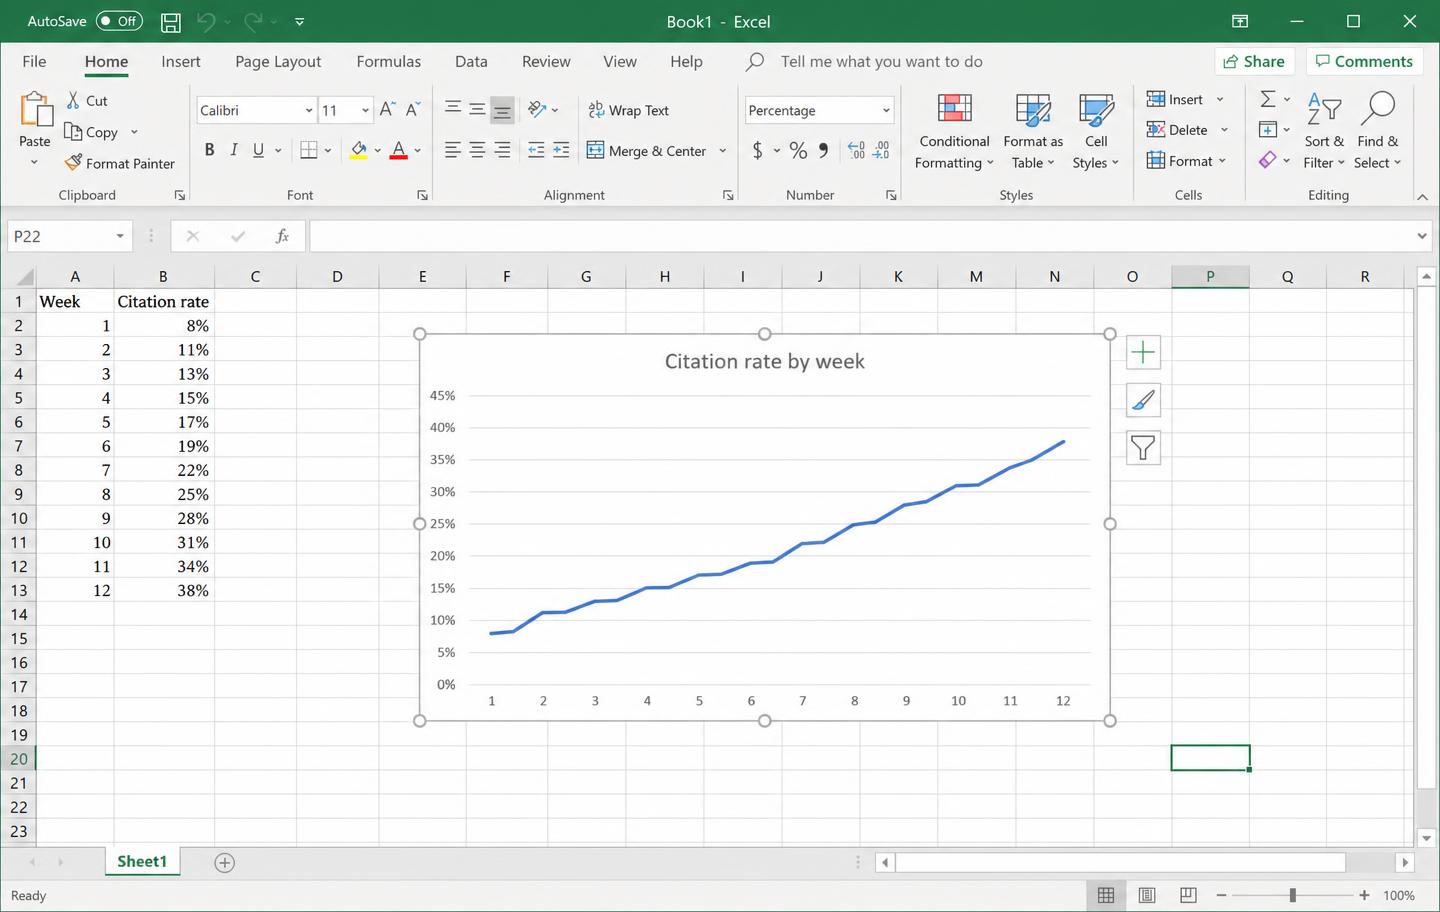Click Decrease Decimal icon
1440x912 pixels.
[x=881, y=150]
